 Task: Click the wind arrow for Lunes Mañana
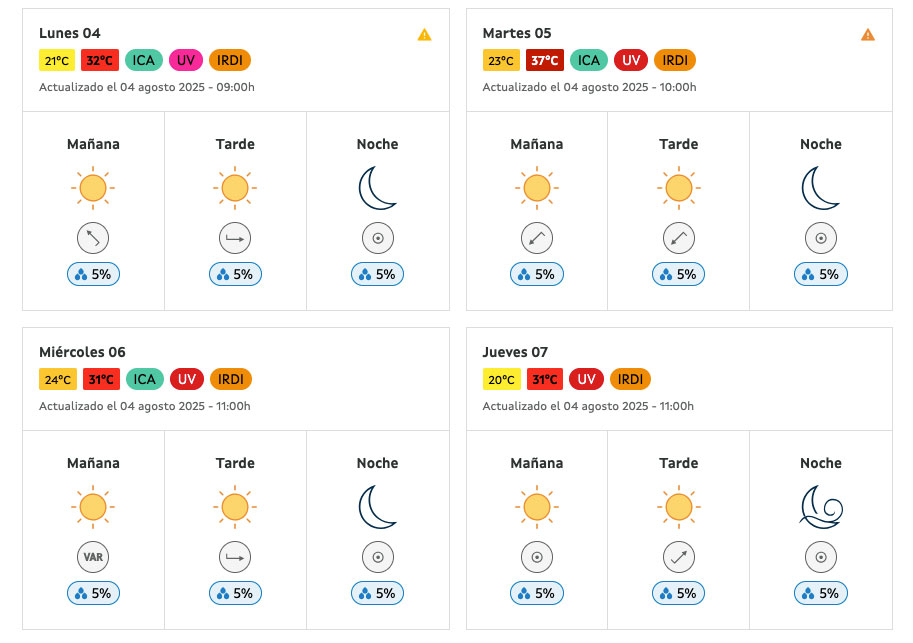point(93,238)
